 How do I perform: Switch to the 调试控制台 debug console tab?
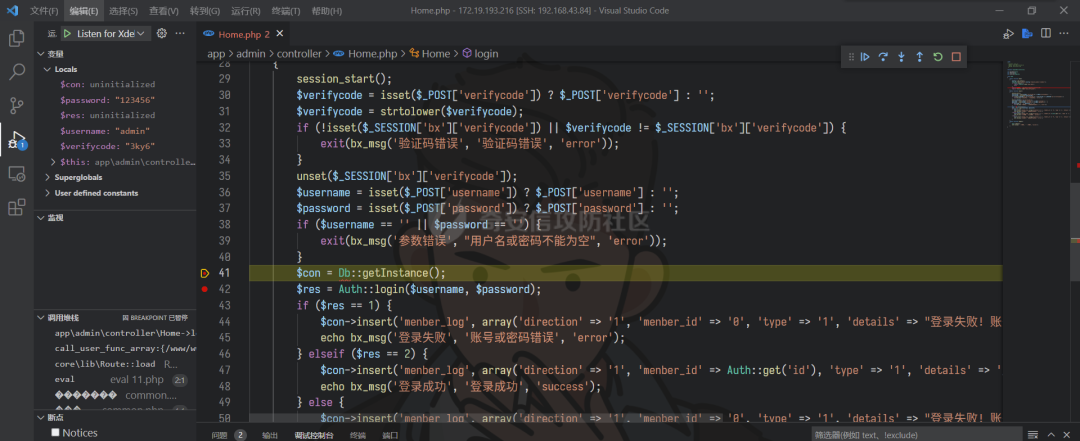(x=314, y=435)
